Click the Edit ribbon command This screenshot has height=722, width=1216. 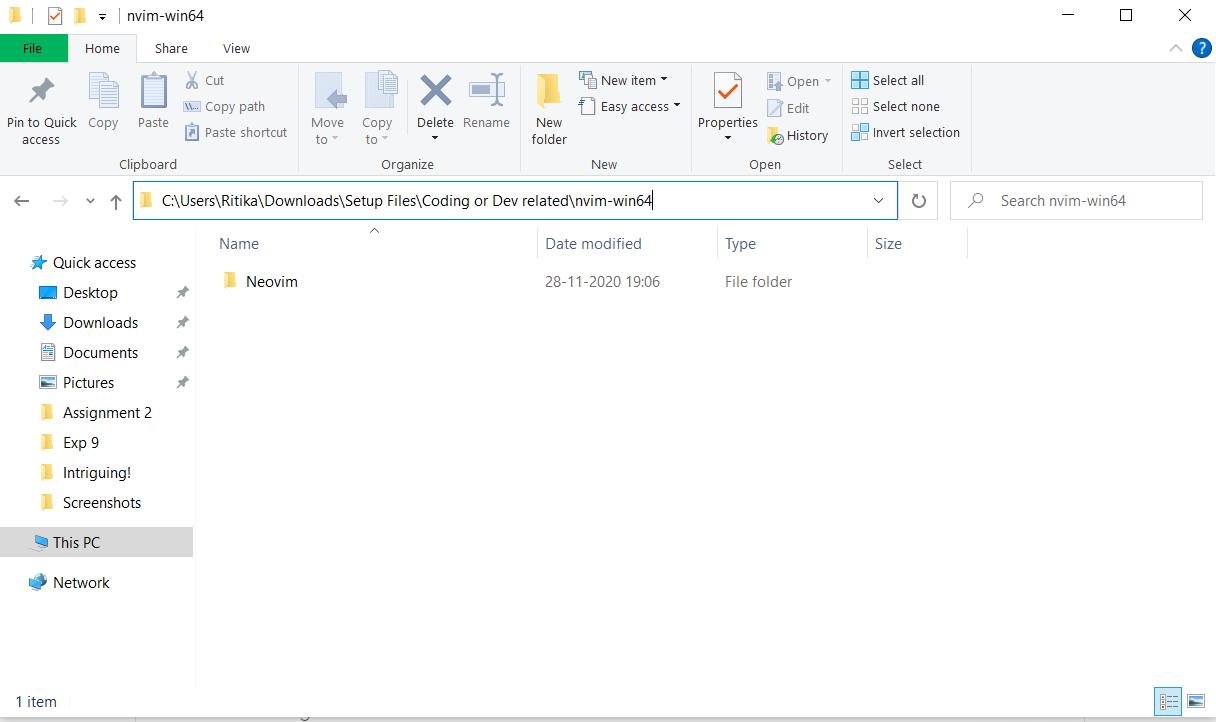(788, 108)
